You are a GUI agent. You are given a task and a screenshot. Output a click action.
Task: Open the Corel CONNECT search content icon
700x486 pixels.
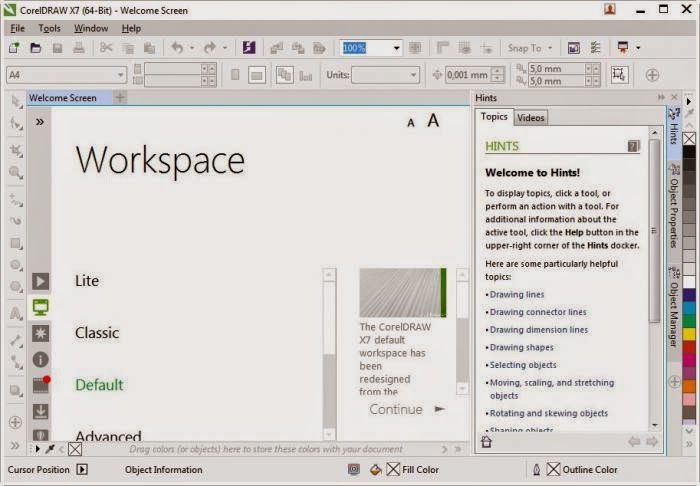pyautogui.click(x=249, y=47)
